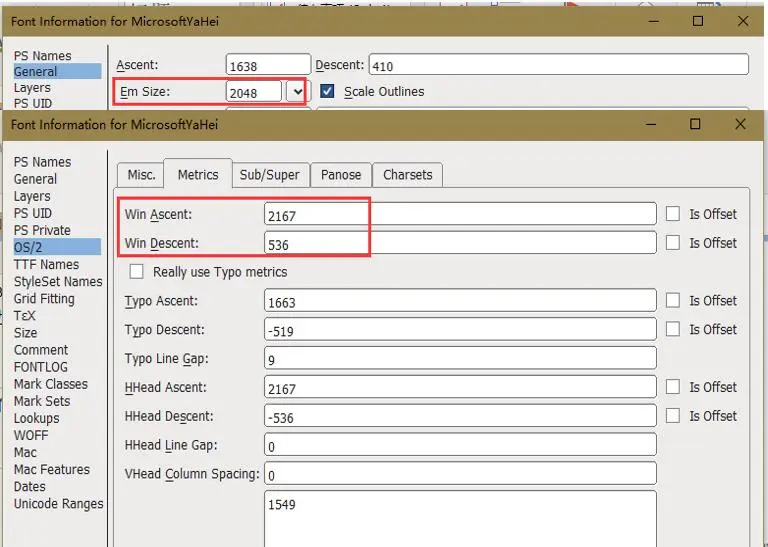Screen dimensions: 768x547
Task: Open the Sub/Super tab
Action: click(x=269, y=175)
